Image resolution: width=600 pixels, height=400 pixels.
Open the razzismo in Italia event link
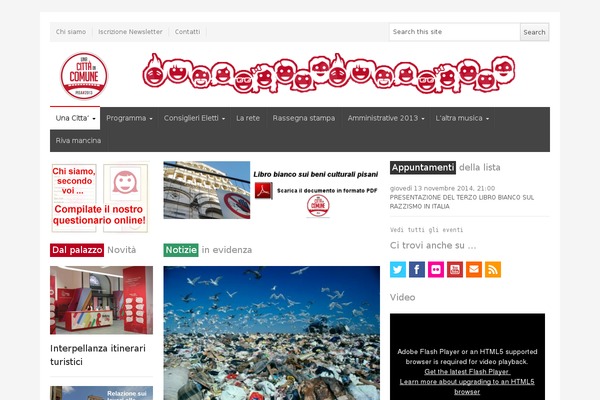462,202
